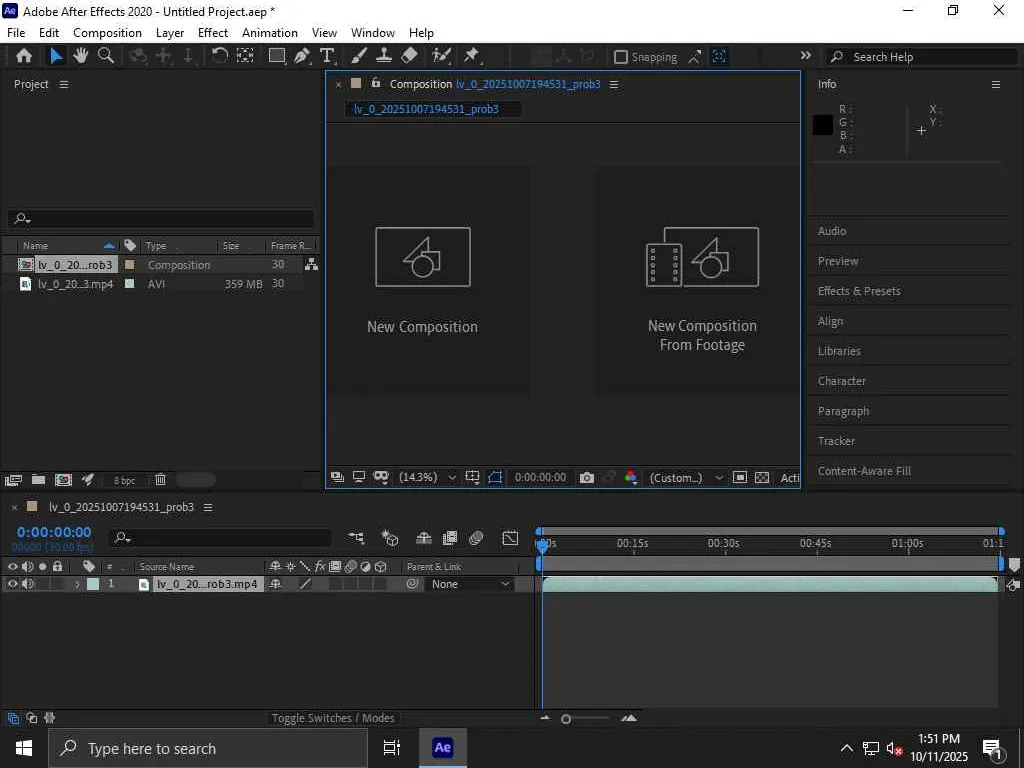Screen dimensions: 1024x768
Task: Toggle the transparency grid in viewer
Action: pyautogui.click(x=762, y=478)
